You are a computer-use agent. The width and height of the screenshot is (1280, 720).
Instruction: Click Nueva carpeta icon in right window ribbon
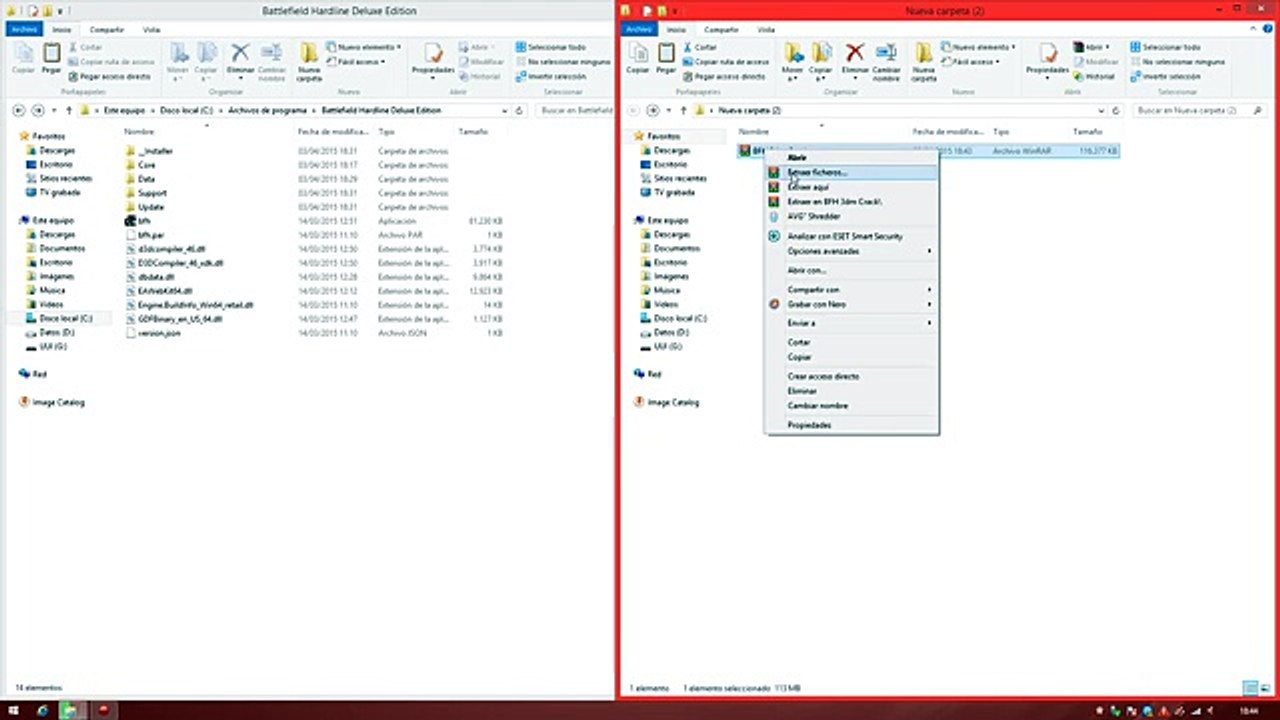pos(924,60)
